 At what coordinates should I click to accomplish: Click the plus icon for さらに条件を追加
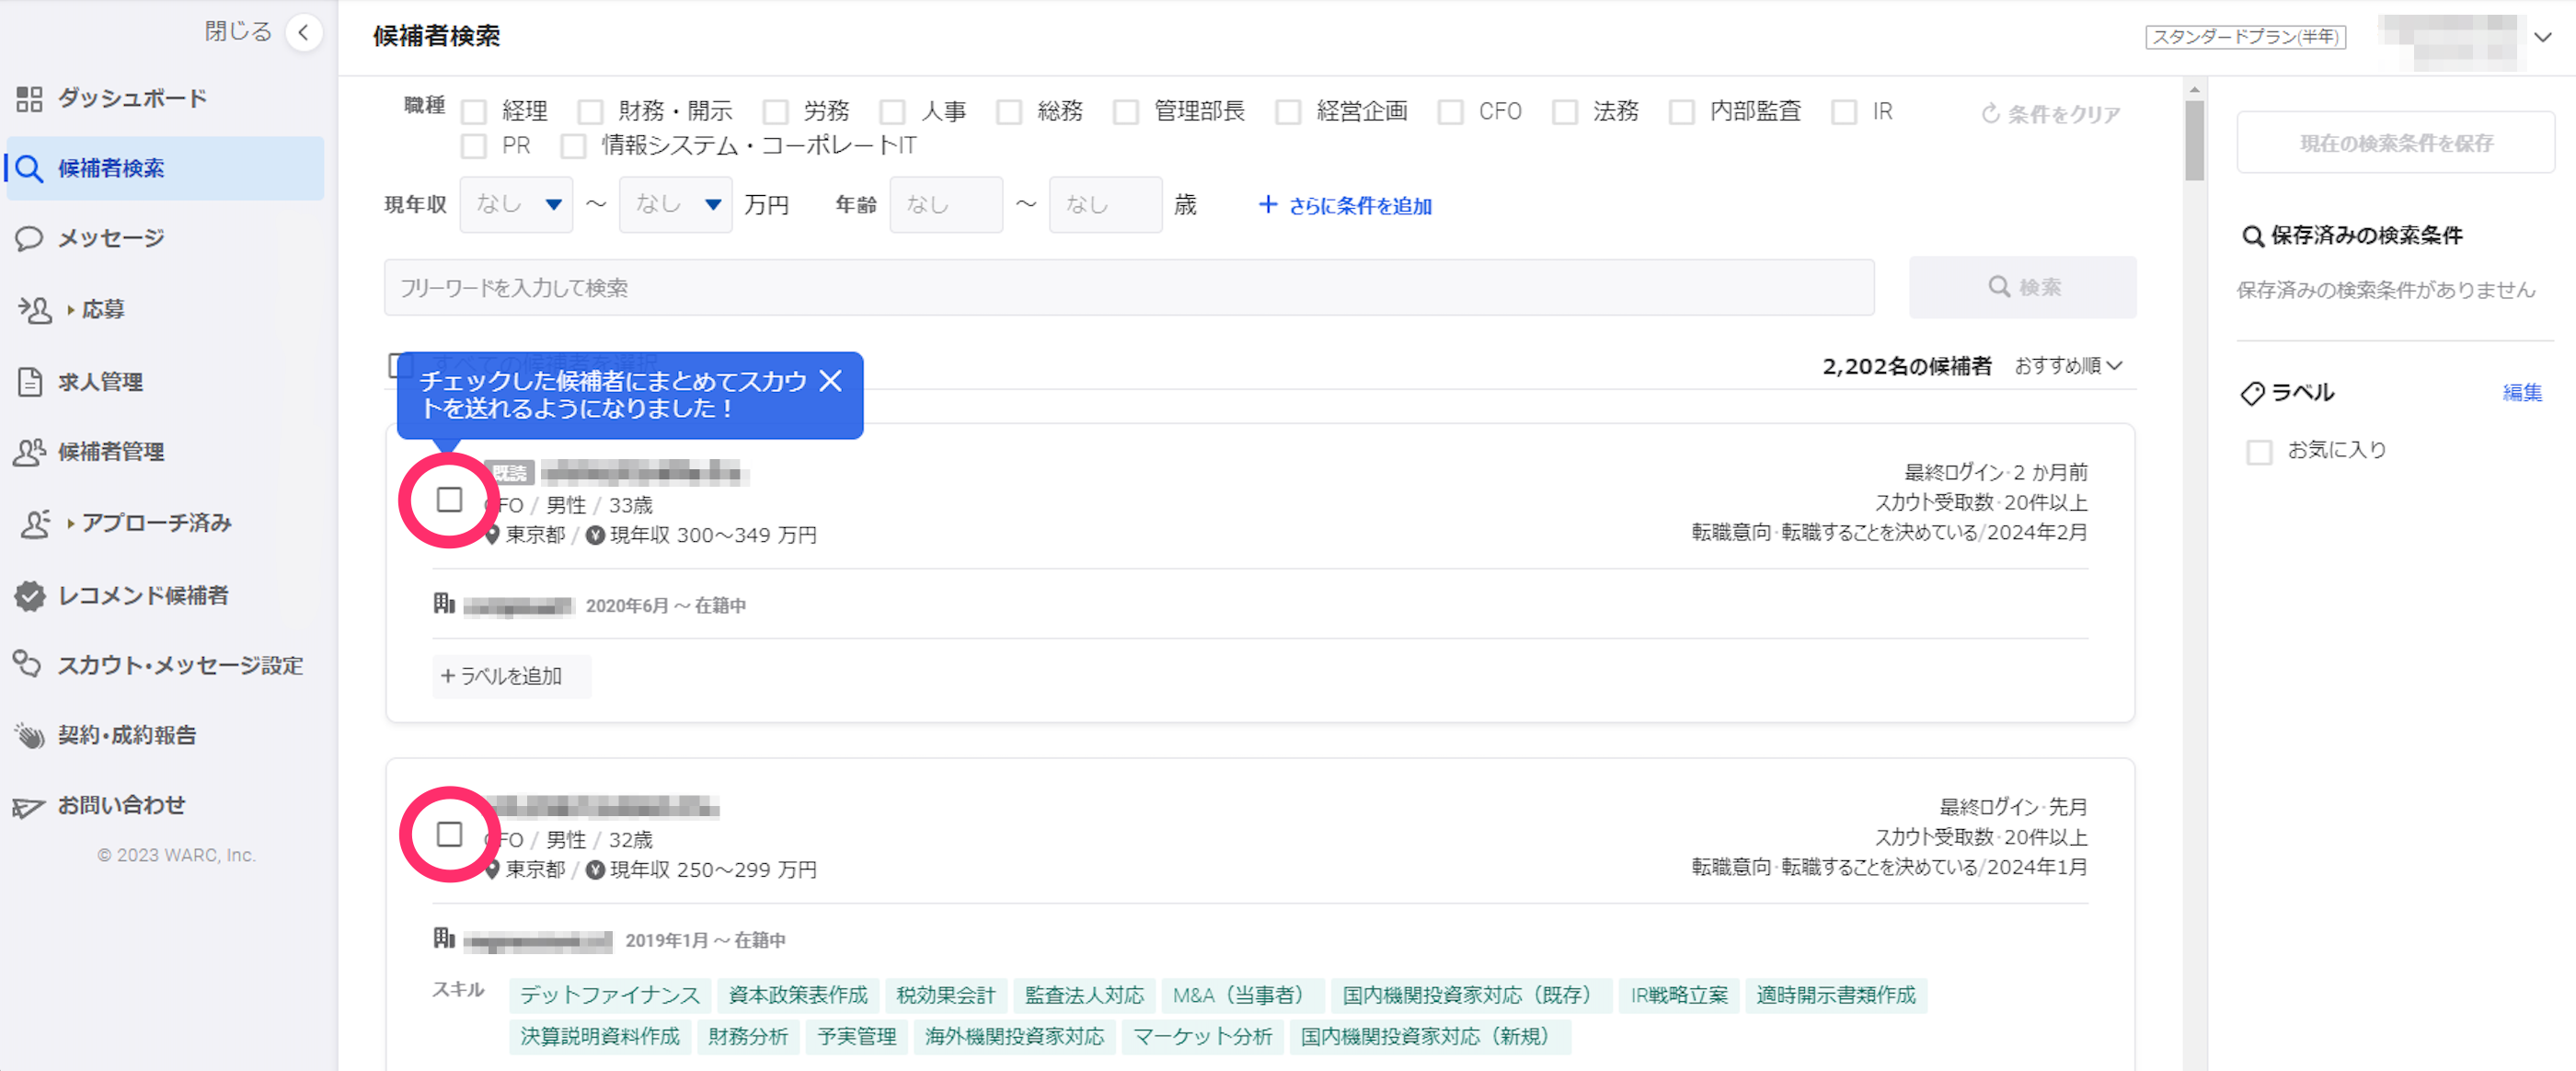(x=1267, y=204)
